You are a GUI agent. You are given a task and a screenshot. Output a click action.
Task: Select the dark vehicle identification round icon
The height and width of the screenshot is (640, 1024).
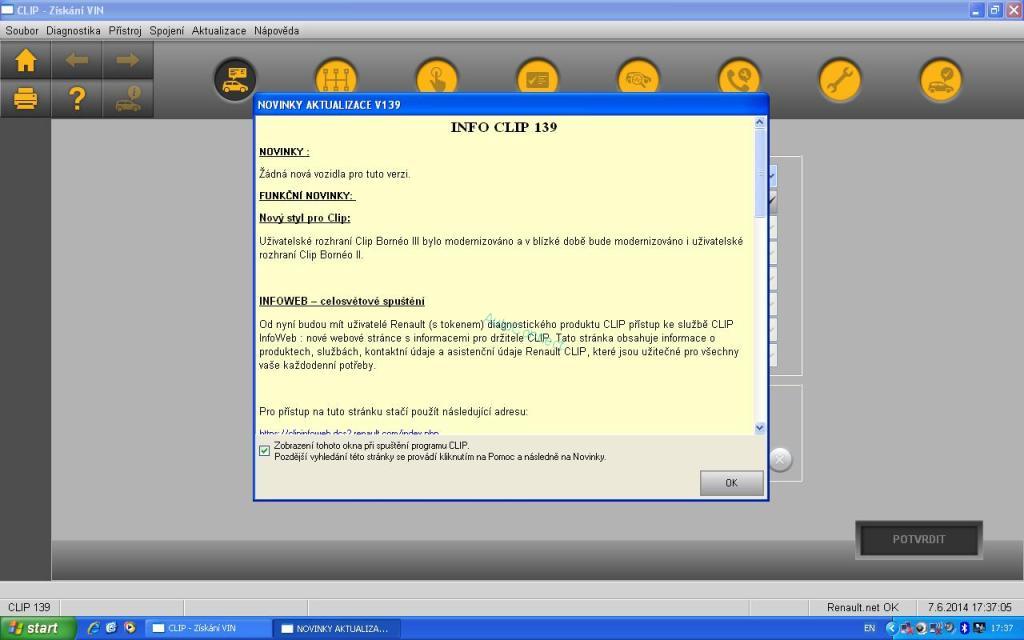coord(235,80)
